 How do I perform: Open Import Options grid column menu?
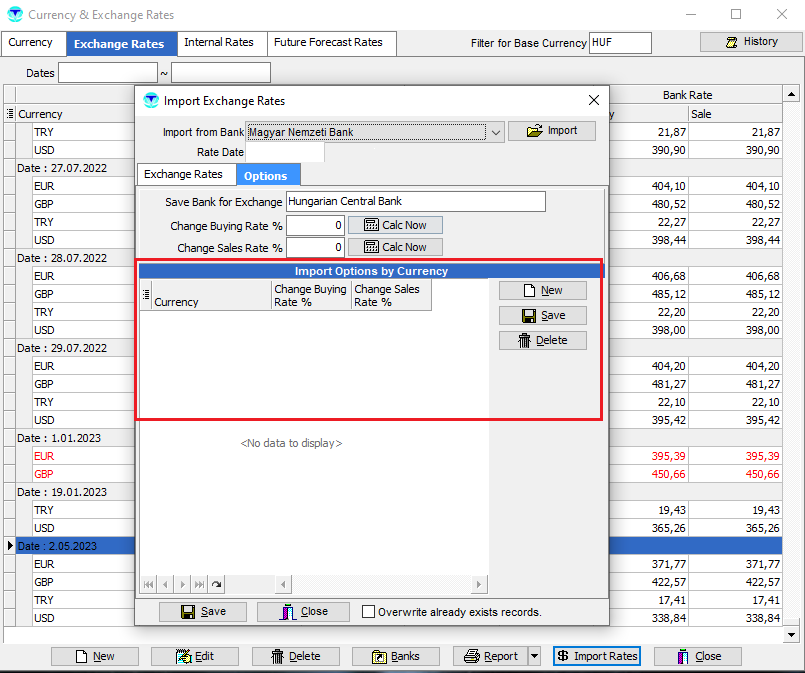[x=146, y=295]
